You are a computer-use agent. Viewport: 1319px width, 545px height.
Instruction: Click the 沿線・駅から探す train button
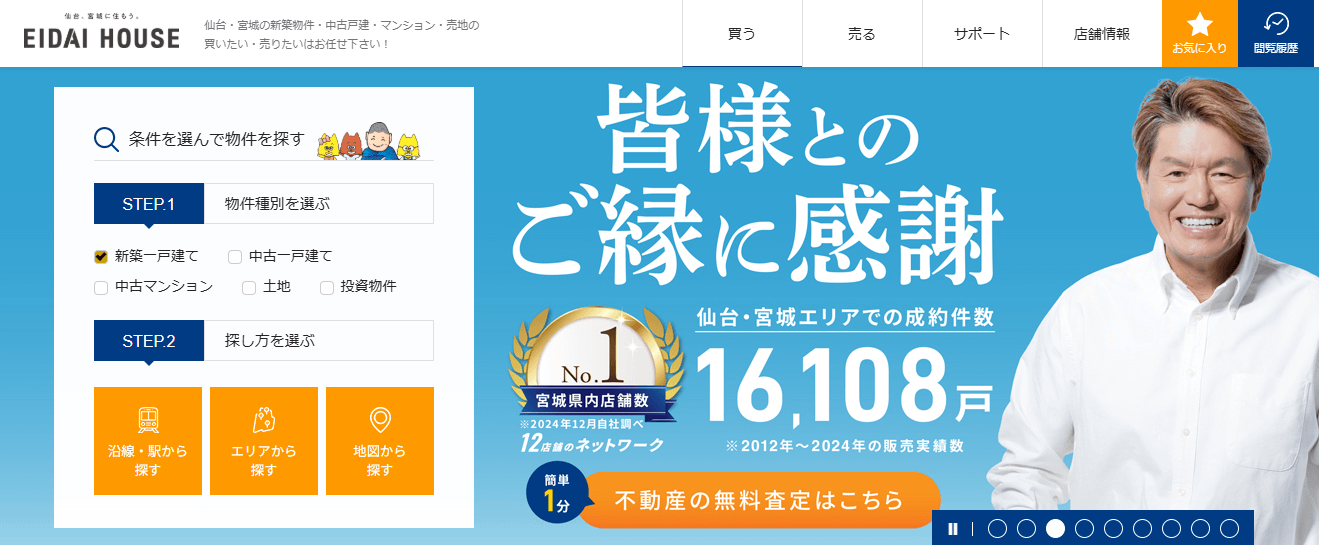point(148,441)
